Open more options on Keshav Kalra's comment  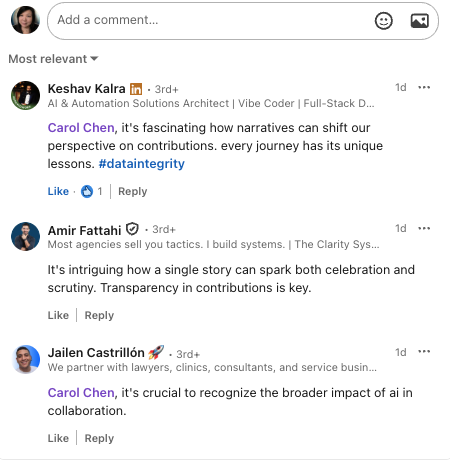[424, 87]
